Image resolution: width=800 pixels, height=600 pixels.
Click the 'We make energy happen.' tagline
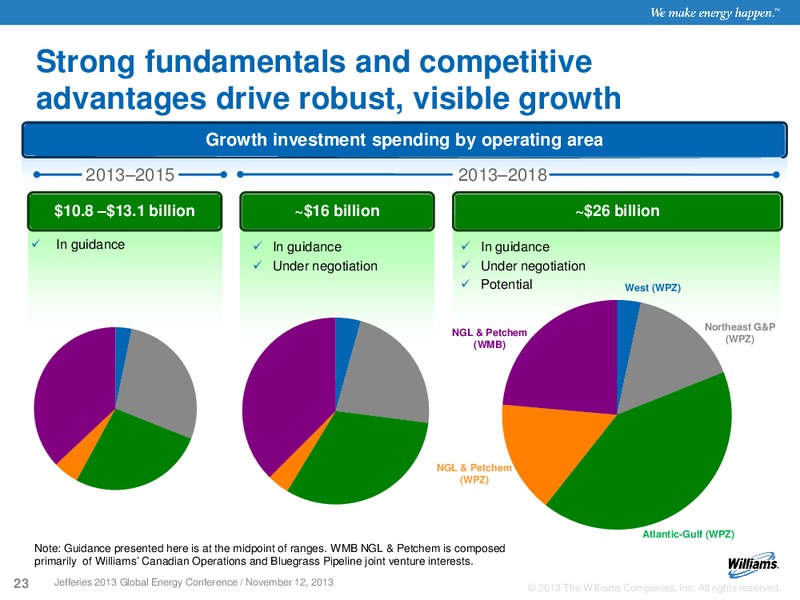pos(714,13)
